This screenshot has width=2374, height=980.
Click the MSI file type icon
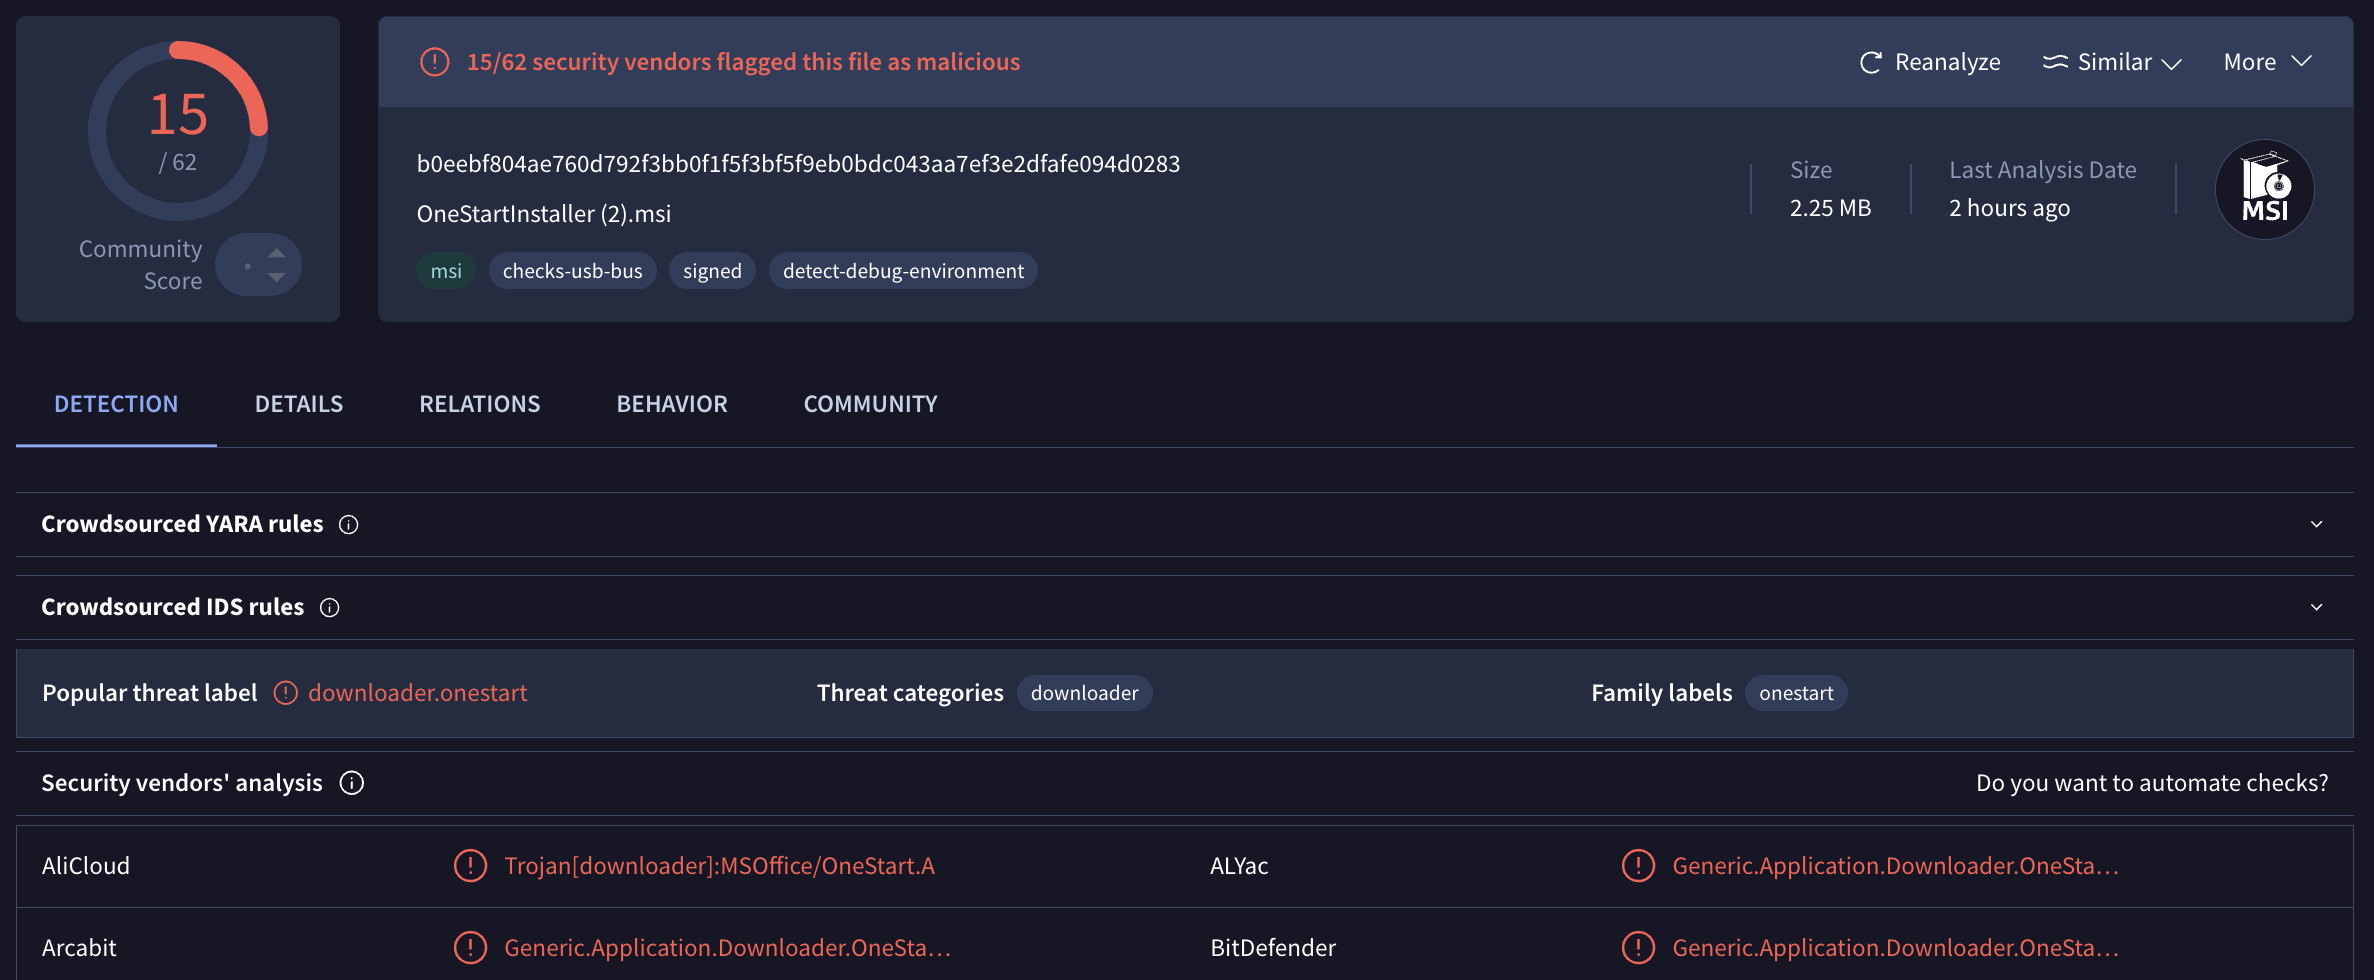[x=2264, y=189]
